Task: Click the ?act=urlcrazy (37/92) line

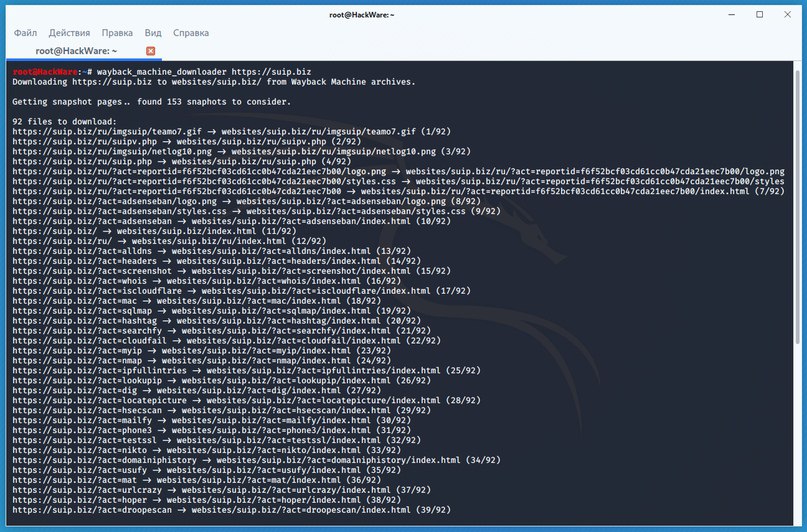Action: [221, 490]
